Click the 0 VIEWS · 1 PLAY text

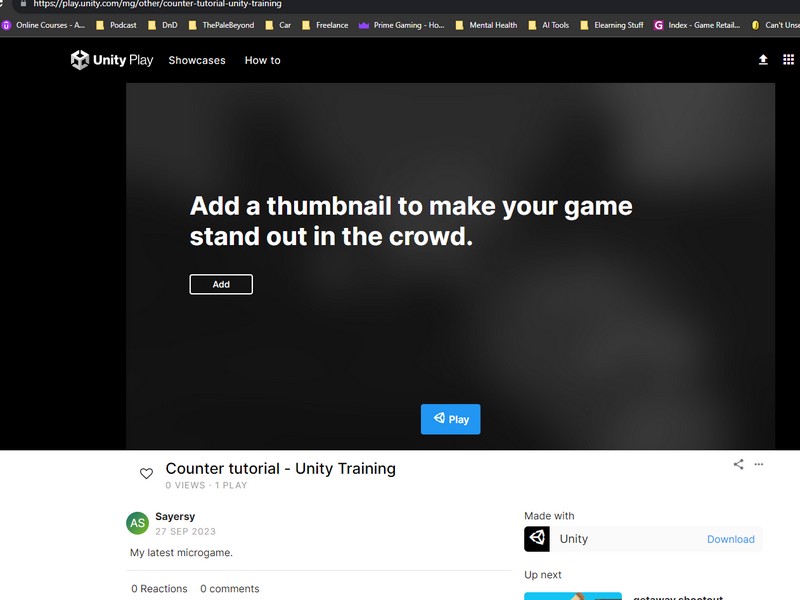(x=206, y=485)
